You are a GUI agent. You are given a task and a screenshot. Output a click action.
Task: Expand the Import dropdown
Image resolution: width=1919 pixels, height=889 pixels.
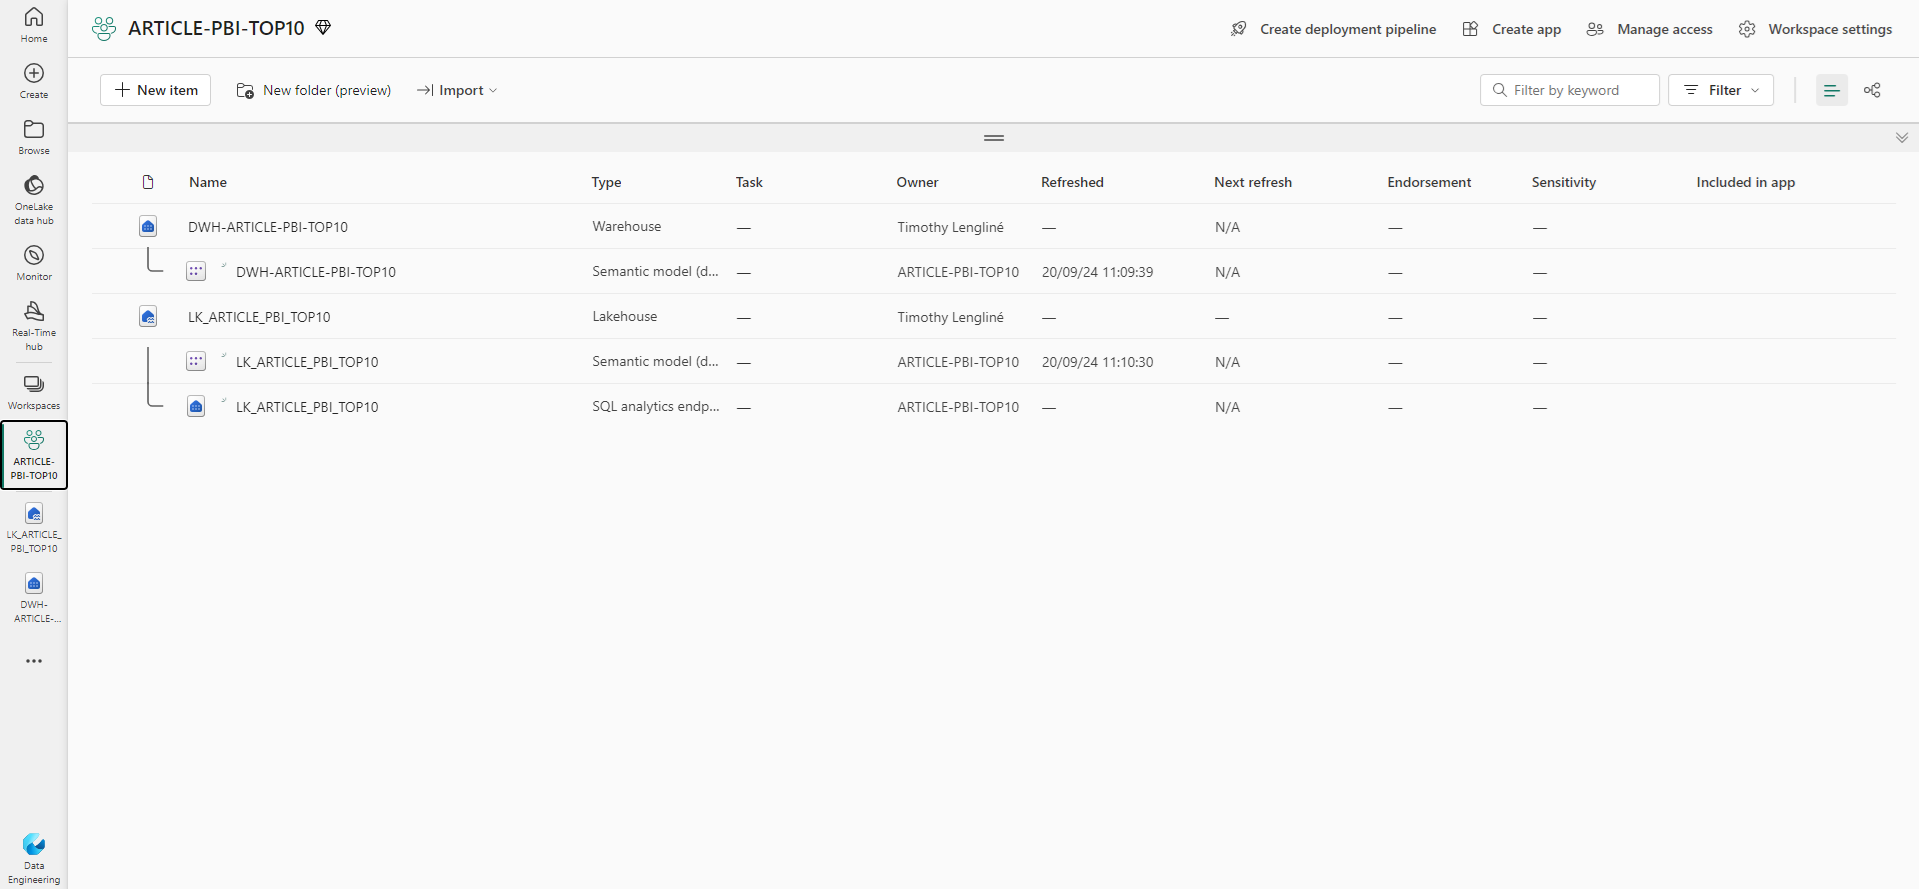[x=457, y=90]
